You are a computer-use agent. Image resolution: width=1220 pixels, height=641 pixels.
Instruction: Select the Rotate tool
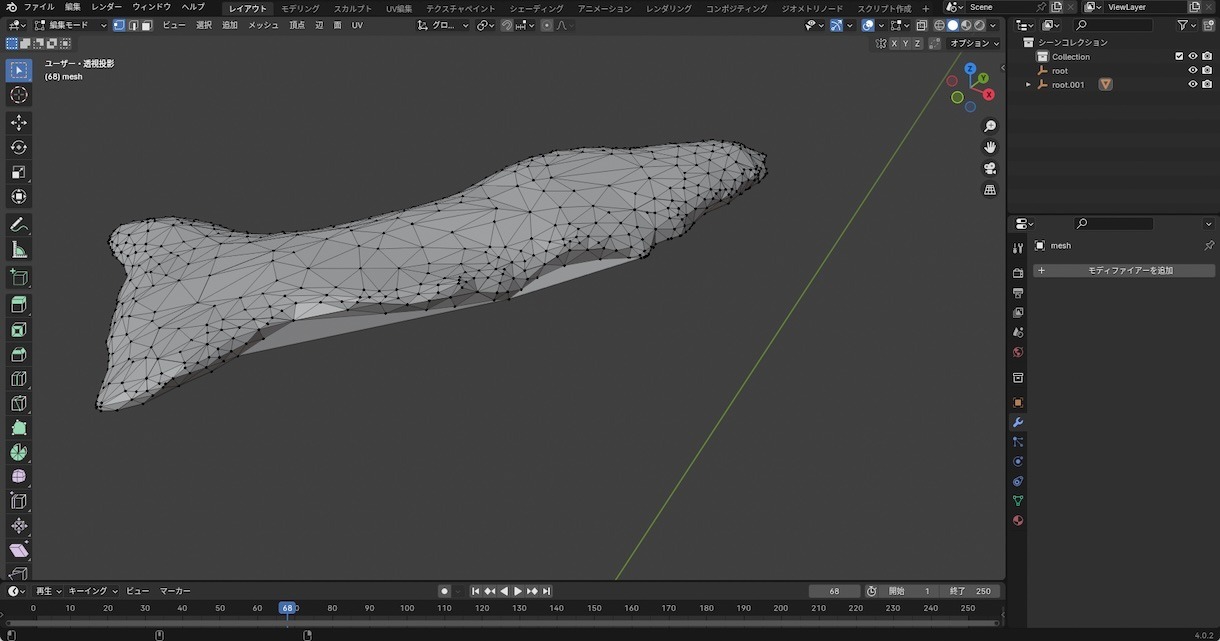point(18,147)
